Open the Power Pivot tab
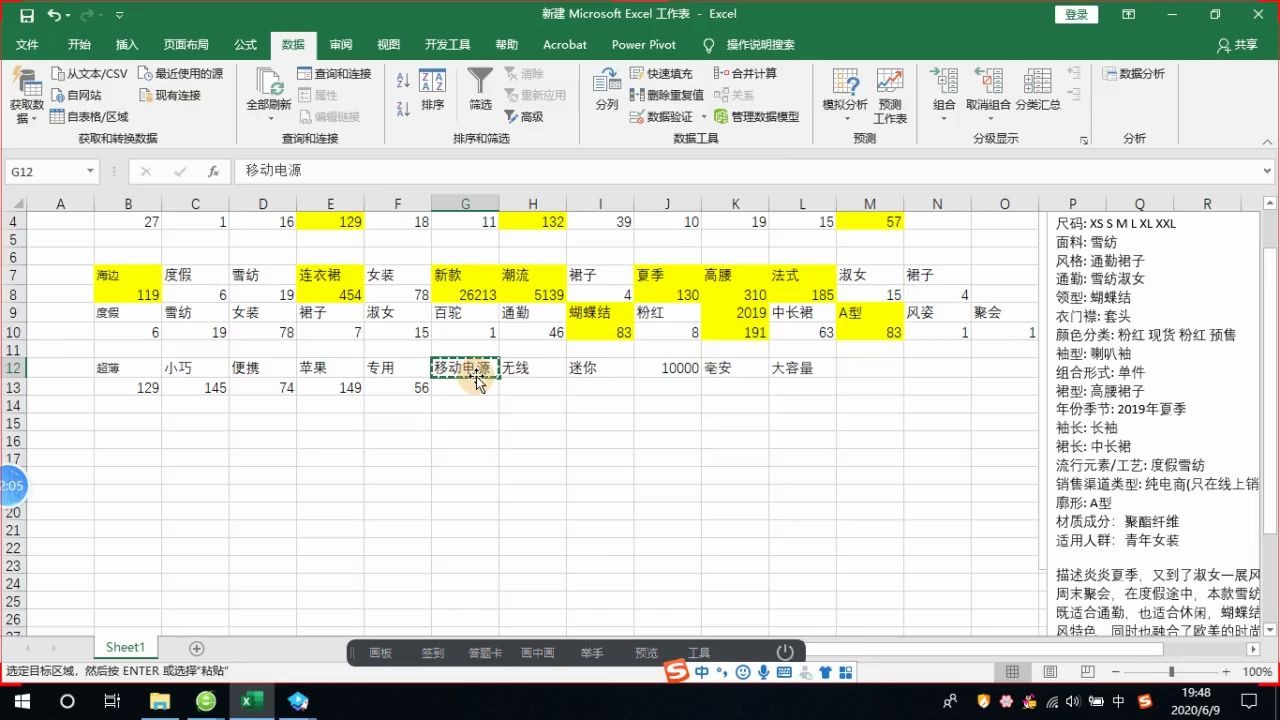 (x=644, y=45)
